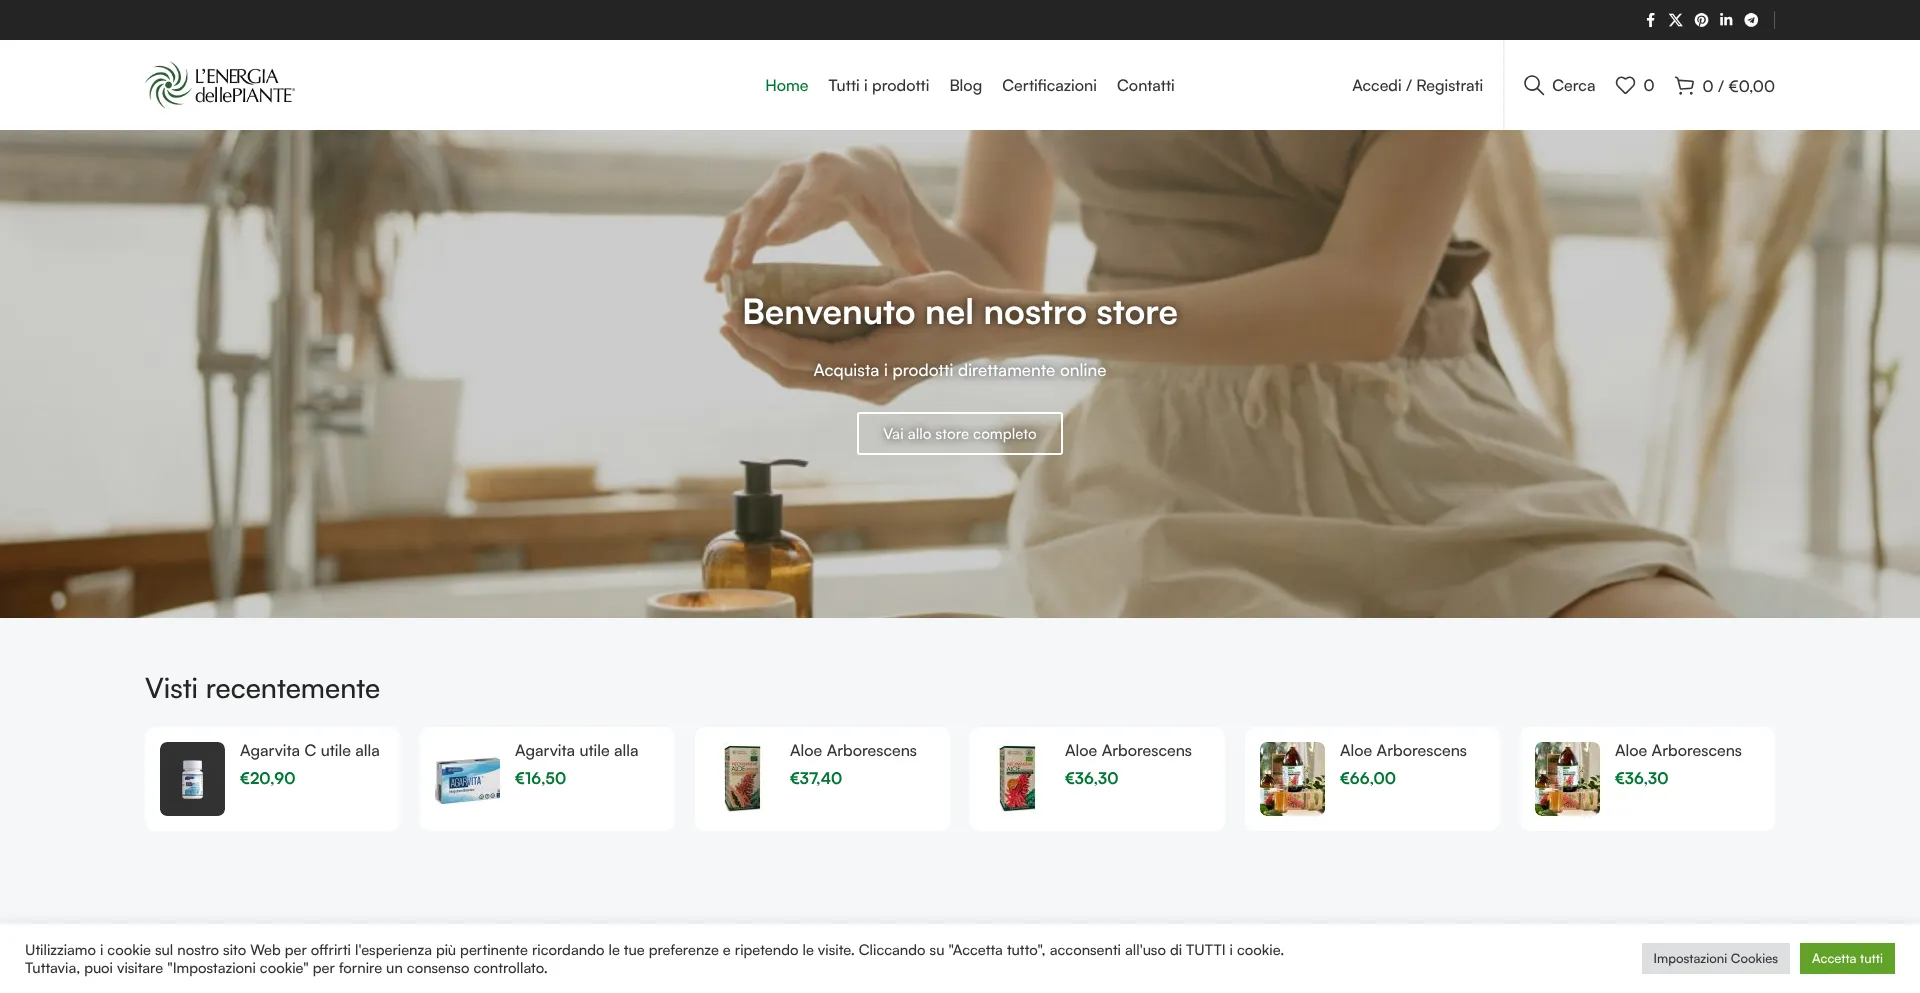
Task: Select the Agarvita C product thumbnail
Action: [x=192, y=778]
